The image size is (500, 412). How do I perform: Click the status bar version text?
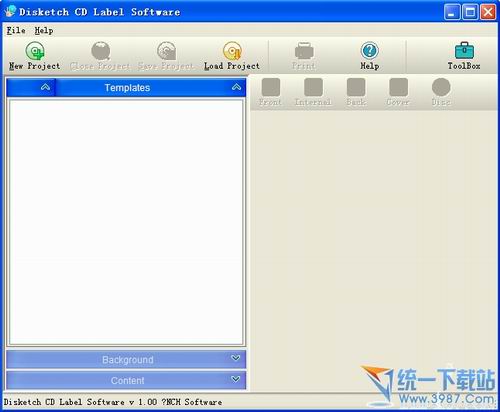pos(113,402)
